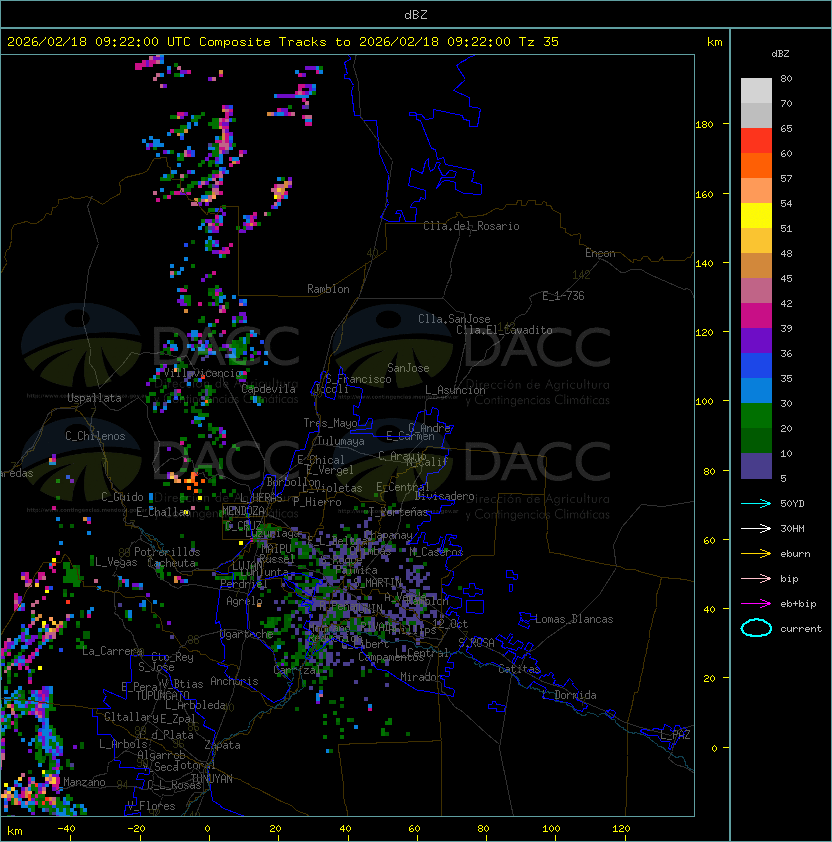Click the 'C_Chilenos' map label
Screen dimensions: 832x842
click(x=95, y=436)
